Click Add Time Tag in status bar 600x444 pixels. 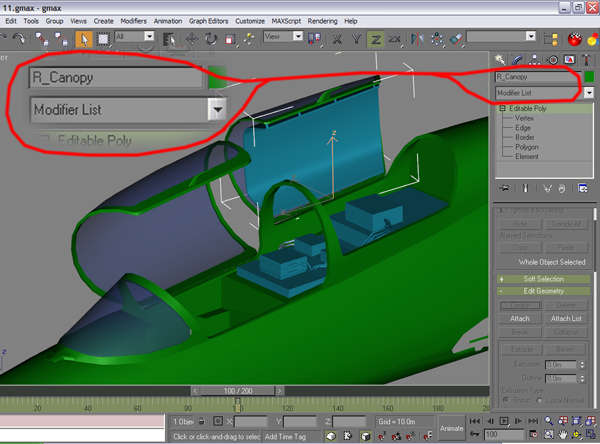(285, 436)
